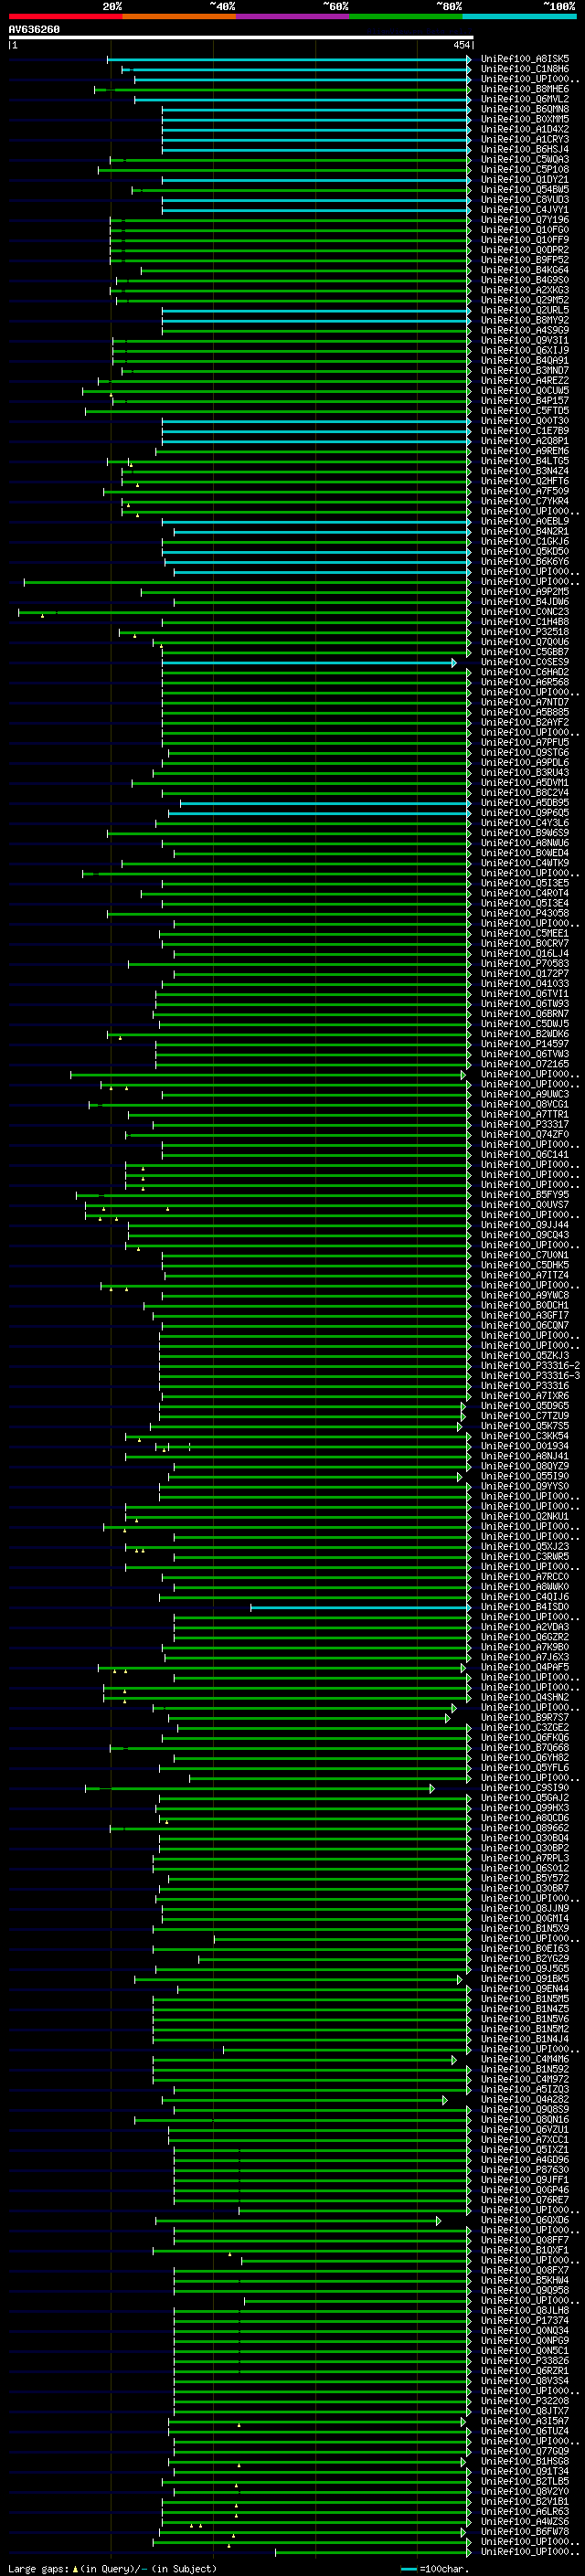
Task: Select the UniRef100_B8MY92 entry
Action: (525, 320)
